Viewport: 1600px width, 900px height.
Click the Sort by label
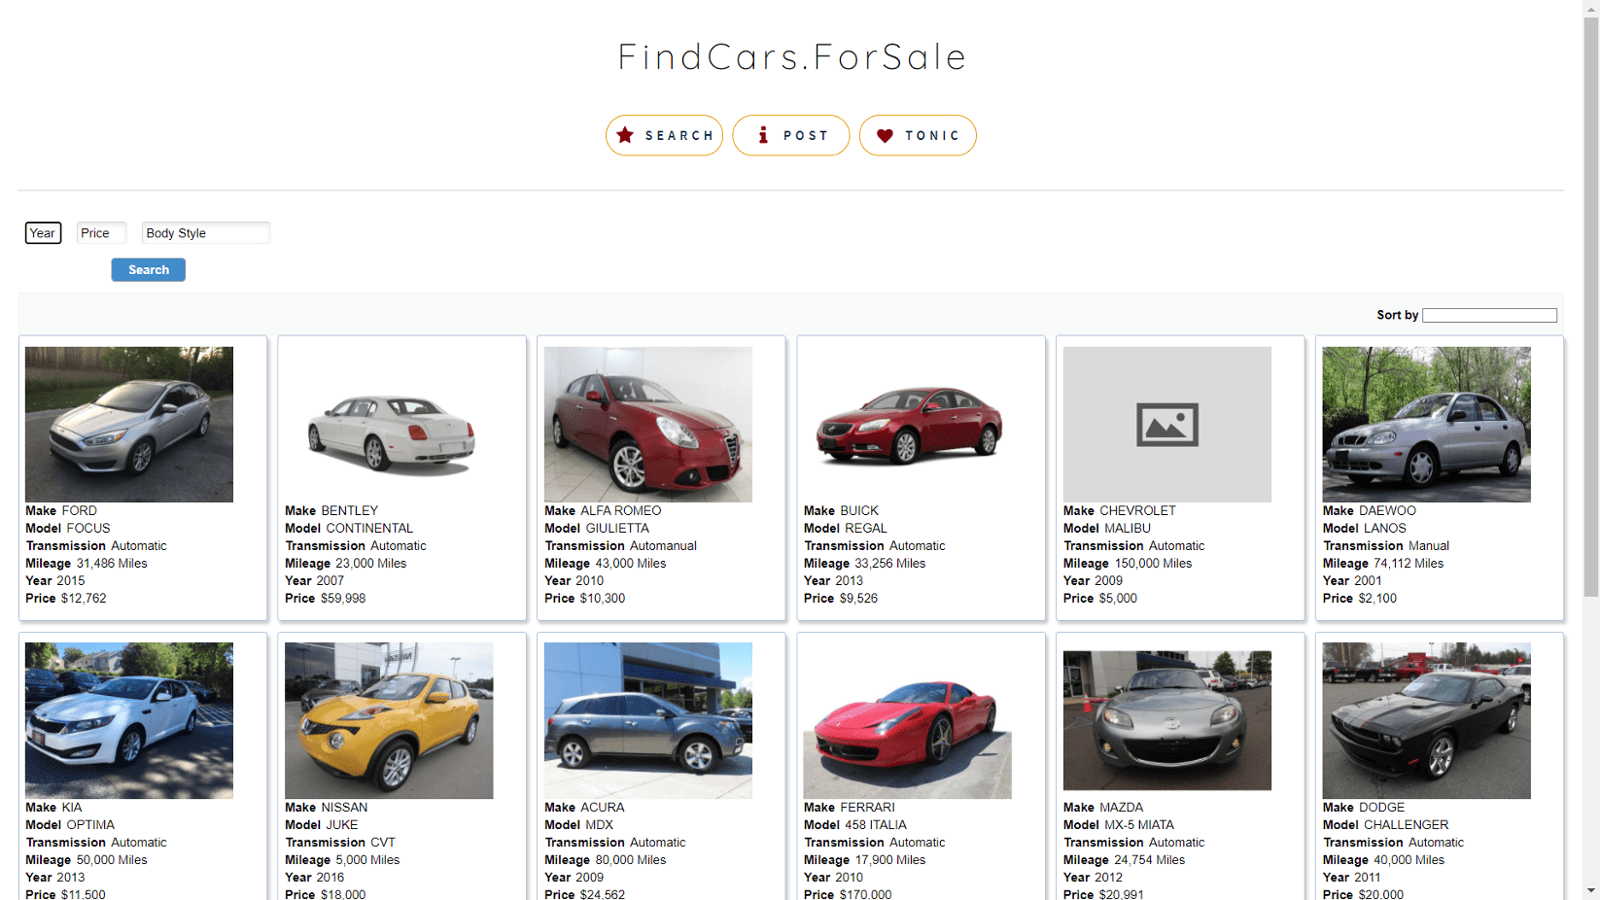pos(1397,315)
